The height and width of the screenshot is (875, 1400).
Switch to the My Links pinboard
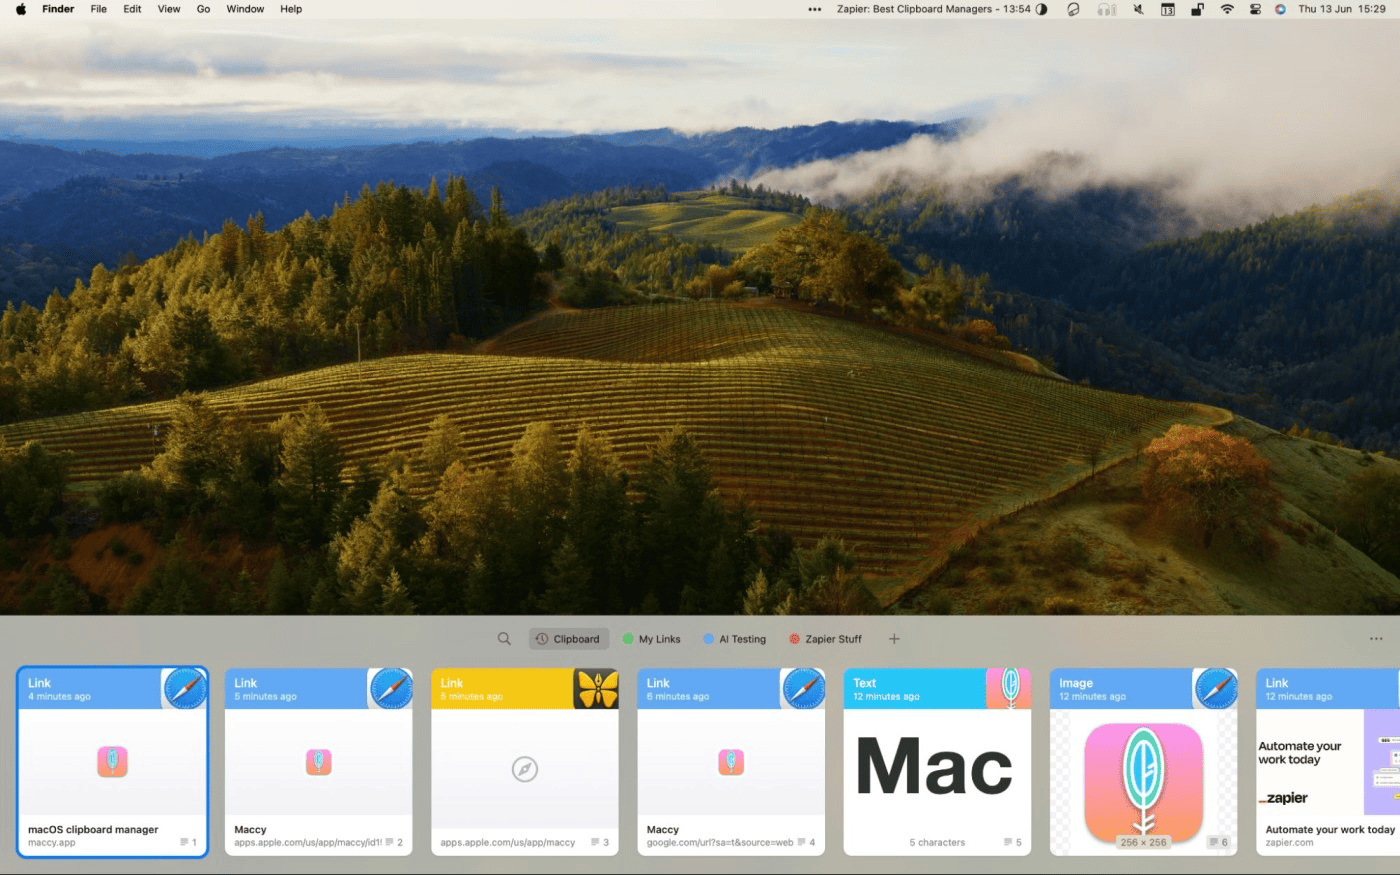[652, 638]
